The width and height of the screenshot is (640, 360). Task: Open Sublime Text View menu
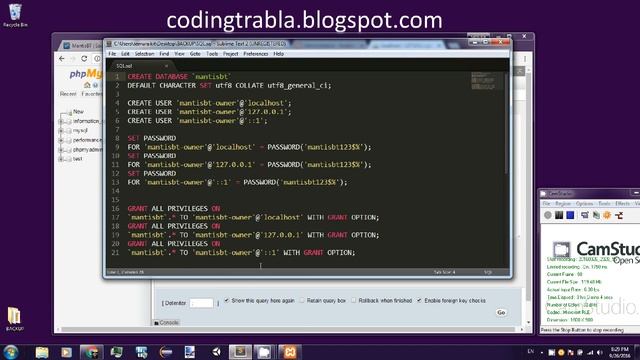point(180,54)
